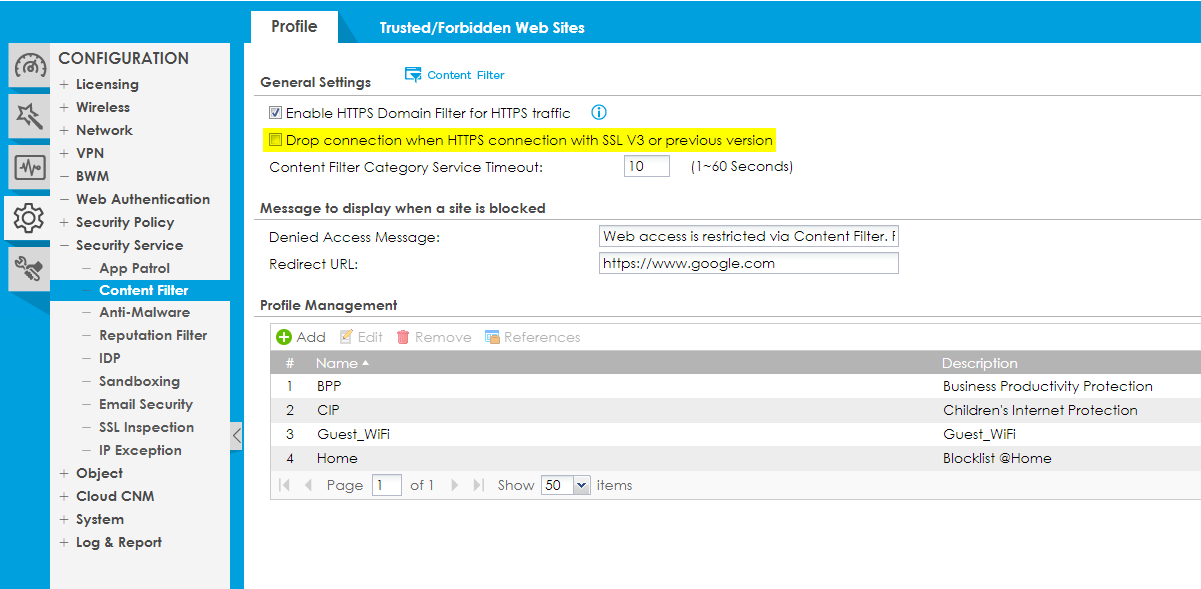Open the SSL Inspection menu item
The image size is (1201, 589).
[146, 428]
